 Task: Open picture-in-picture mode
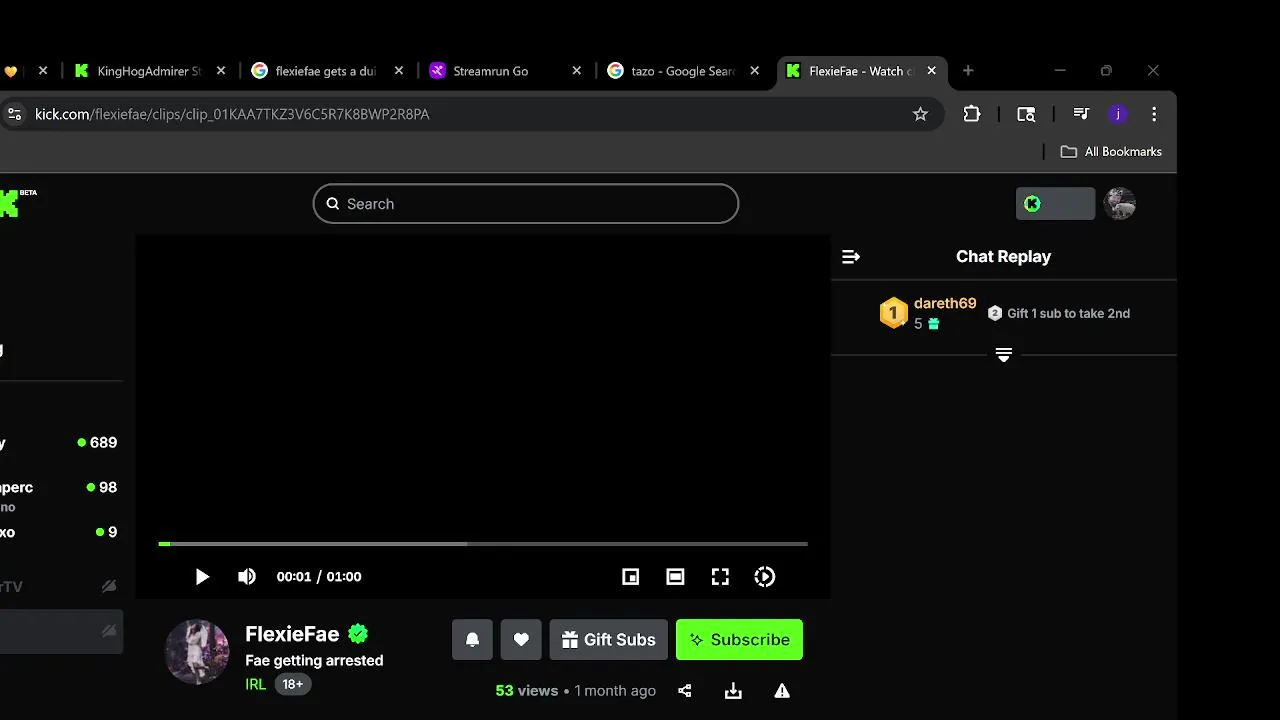(x=631, y=577)
